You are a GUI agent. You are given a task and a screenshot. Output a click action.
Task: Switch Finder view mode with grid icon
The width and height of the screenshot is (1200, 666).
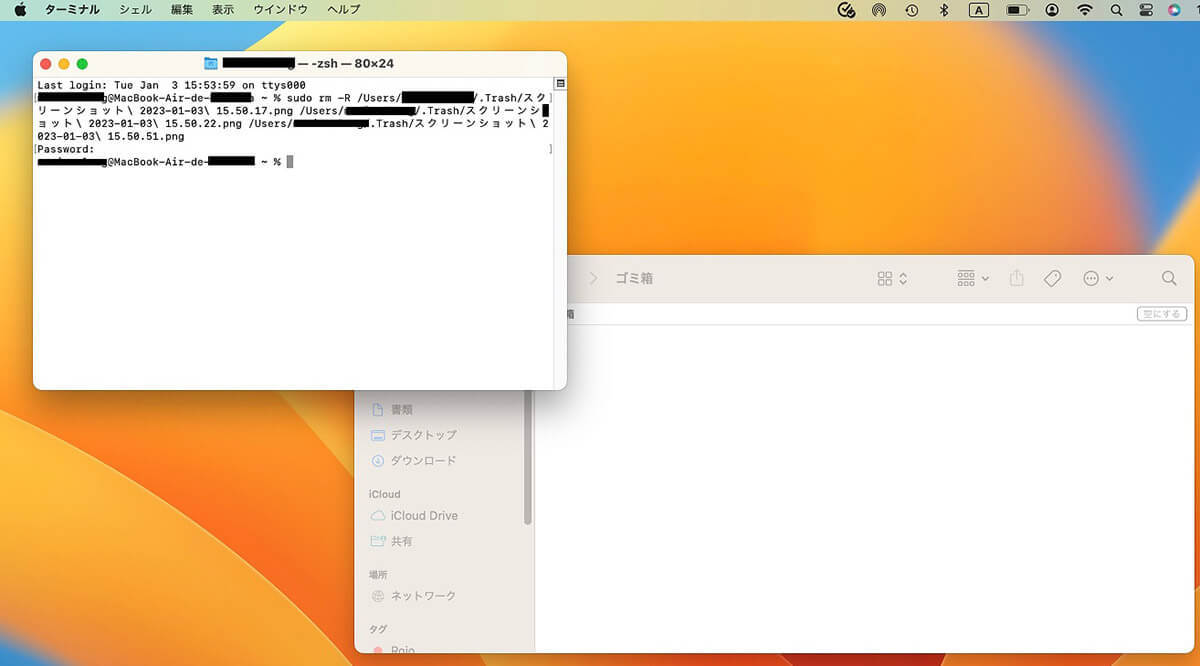(892, 279)
